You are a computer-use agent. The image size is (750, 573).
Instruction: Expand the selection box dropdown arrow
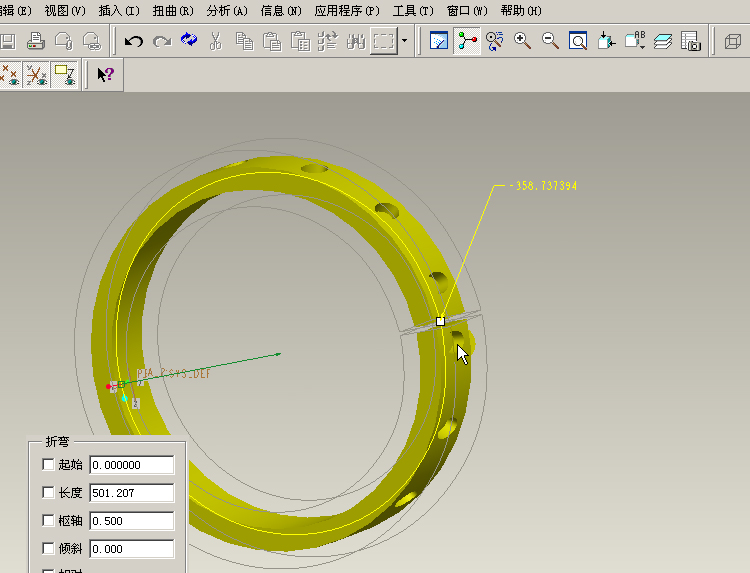coord(404,41)
